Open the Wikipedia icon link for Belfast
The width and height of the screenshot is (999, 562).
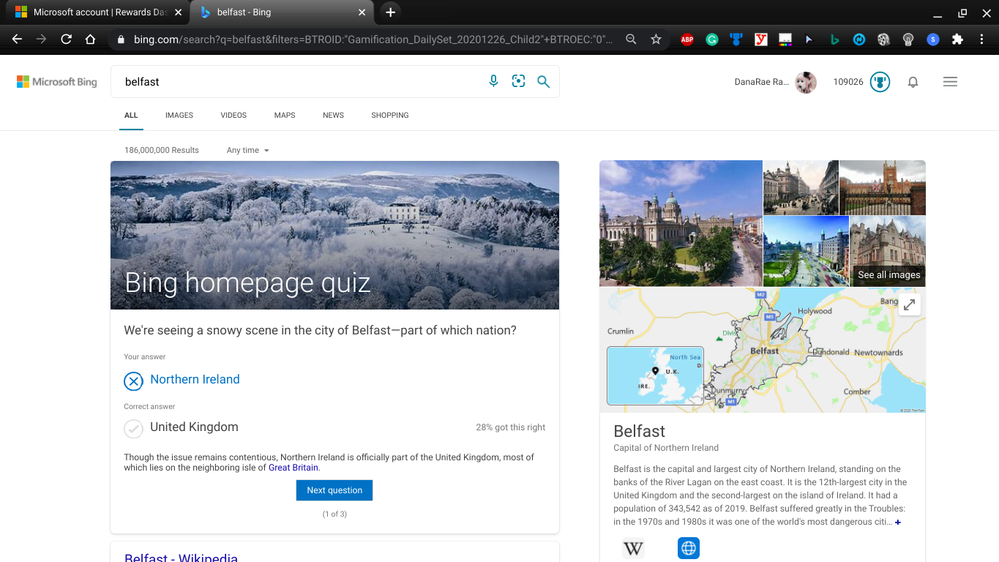pos(633,548)
